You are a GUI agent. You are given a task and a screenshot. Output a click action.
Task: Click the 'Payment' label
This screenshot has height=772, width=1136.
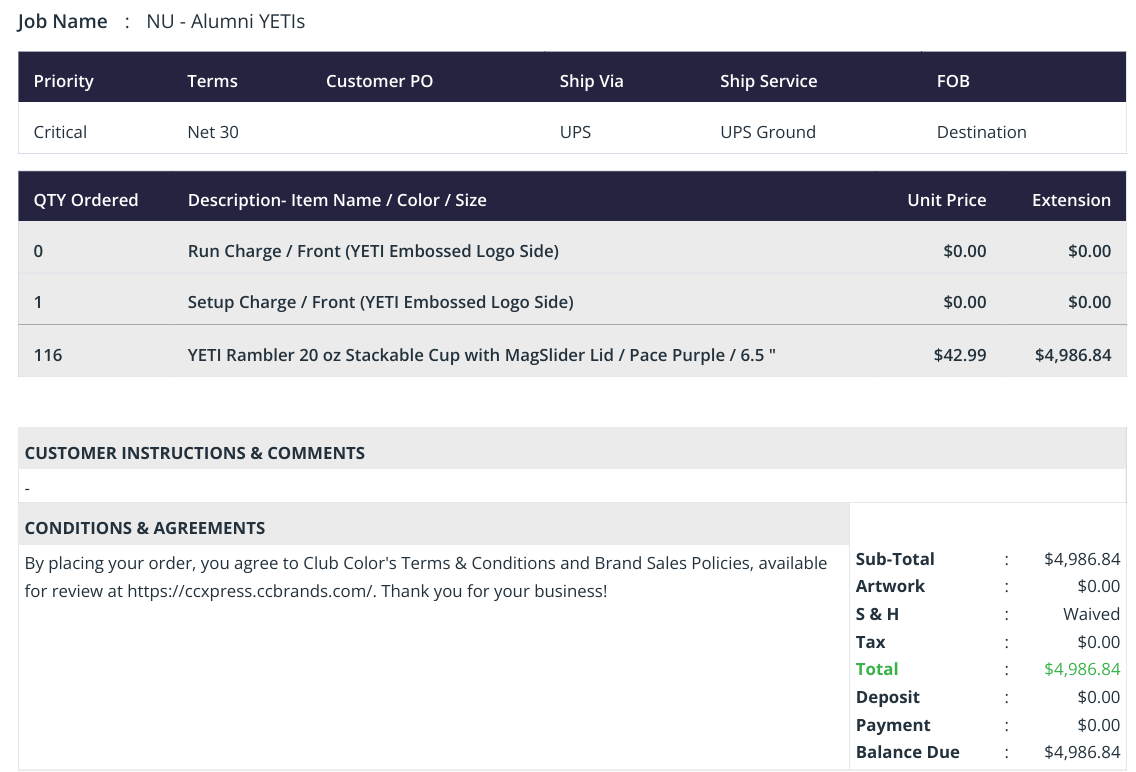(x=893, y=725)
